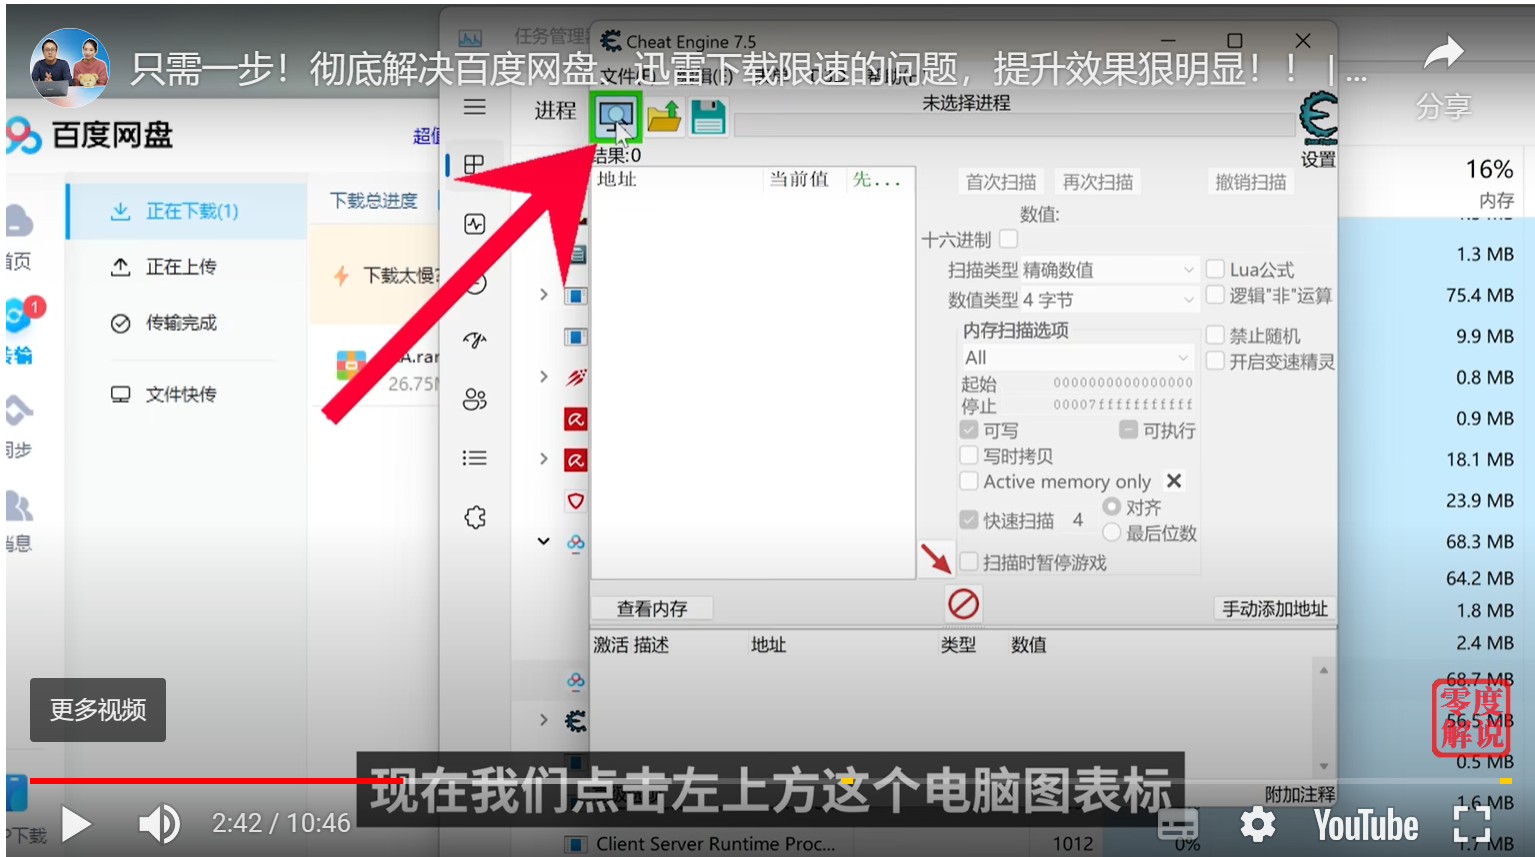Click the 更多视频 button
The image size is (1535, 857).
click(98, 710)
